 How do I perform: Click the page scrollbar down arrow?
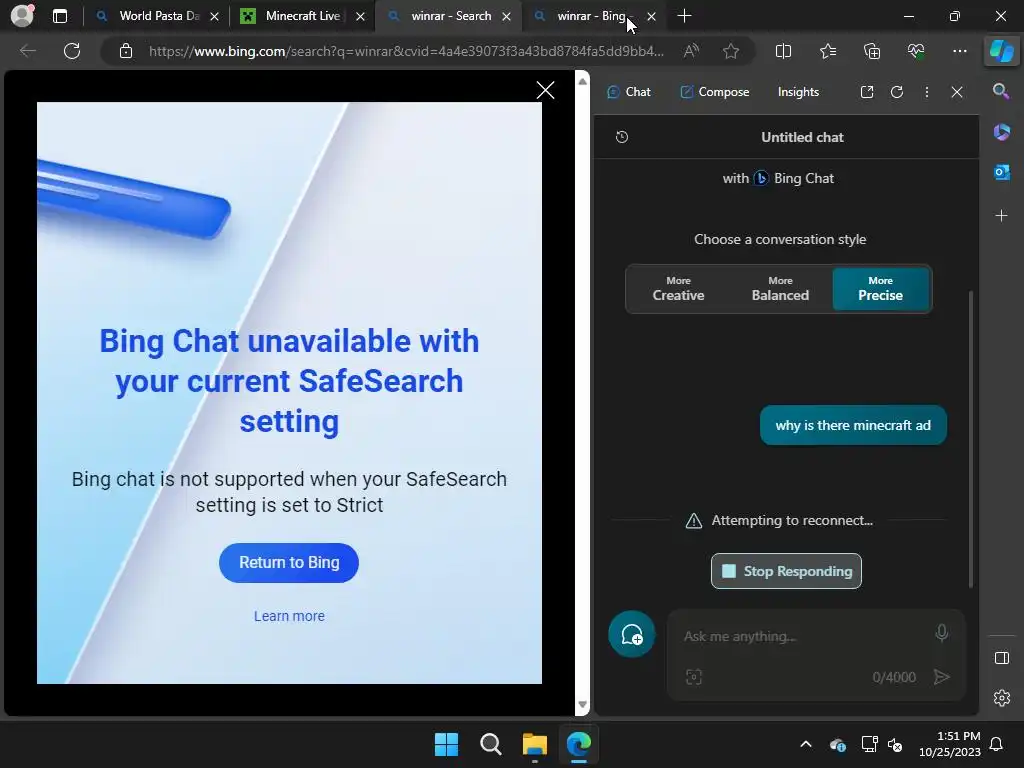click(583, 705)
